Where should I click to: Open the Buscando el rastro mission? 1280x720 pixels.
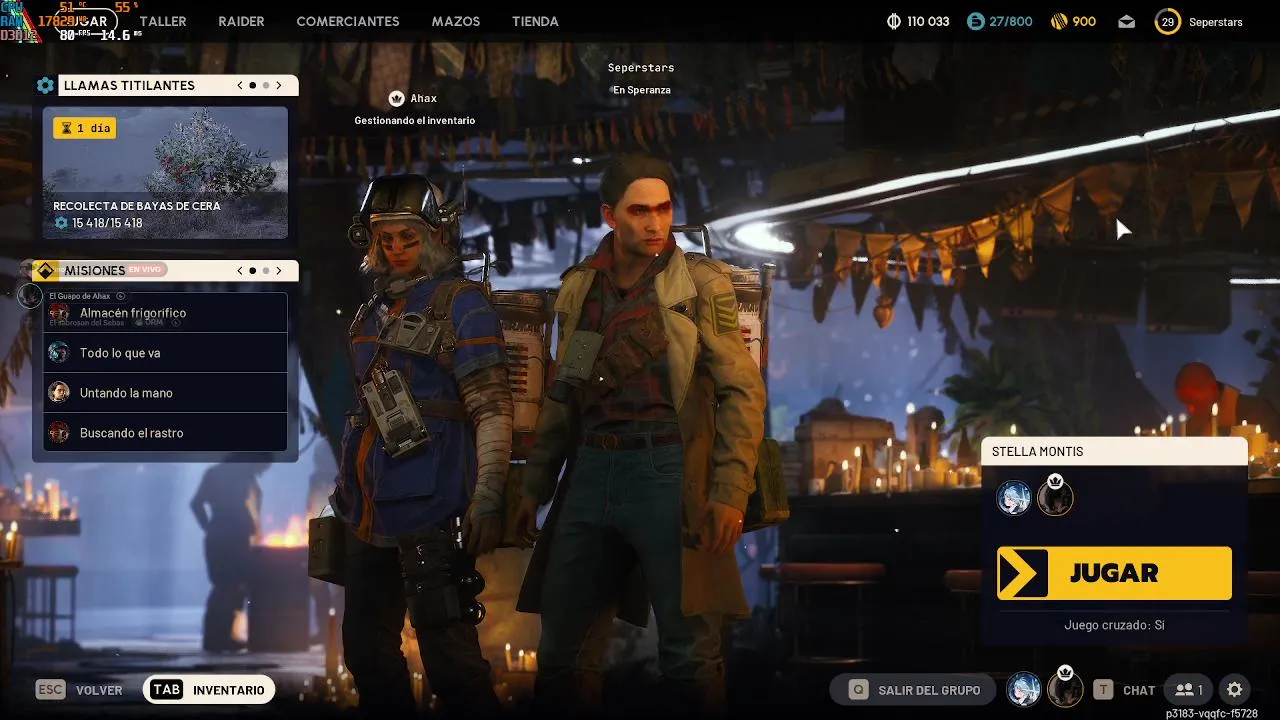(165, 433)
